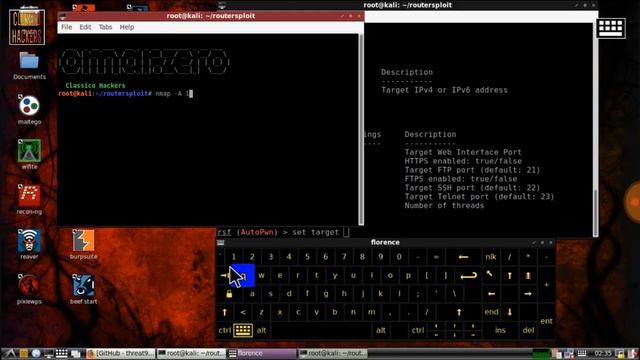Image resolution: width=640 pixels, height=360 pixels.
Task: Tap the Tab key on Florence keyboard
Action: (224, 276)
